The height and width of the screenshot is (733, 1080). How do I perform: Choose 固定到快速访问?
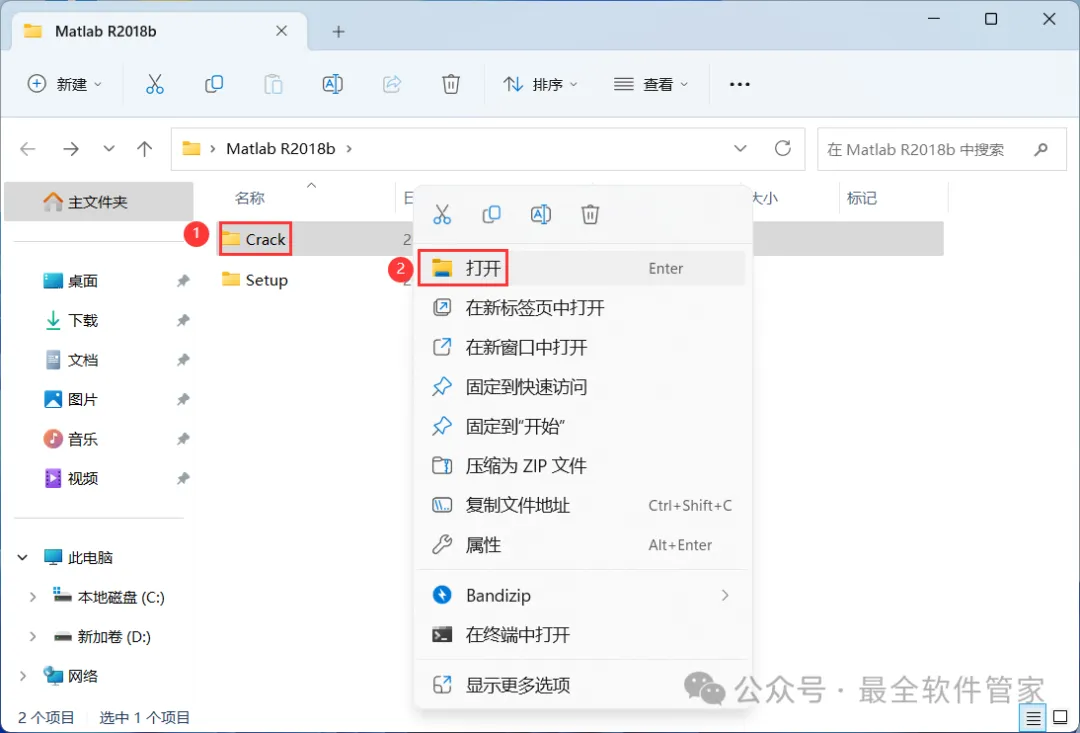(583, 386)
